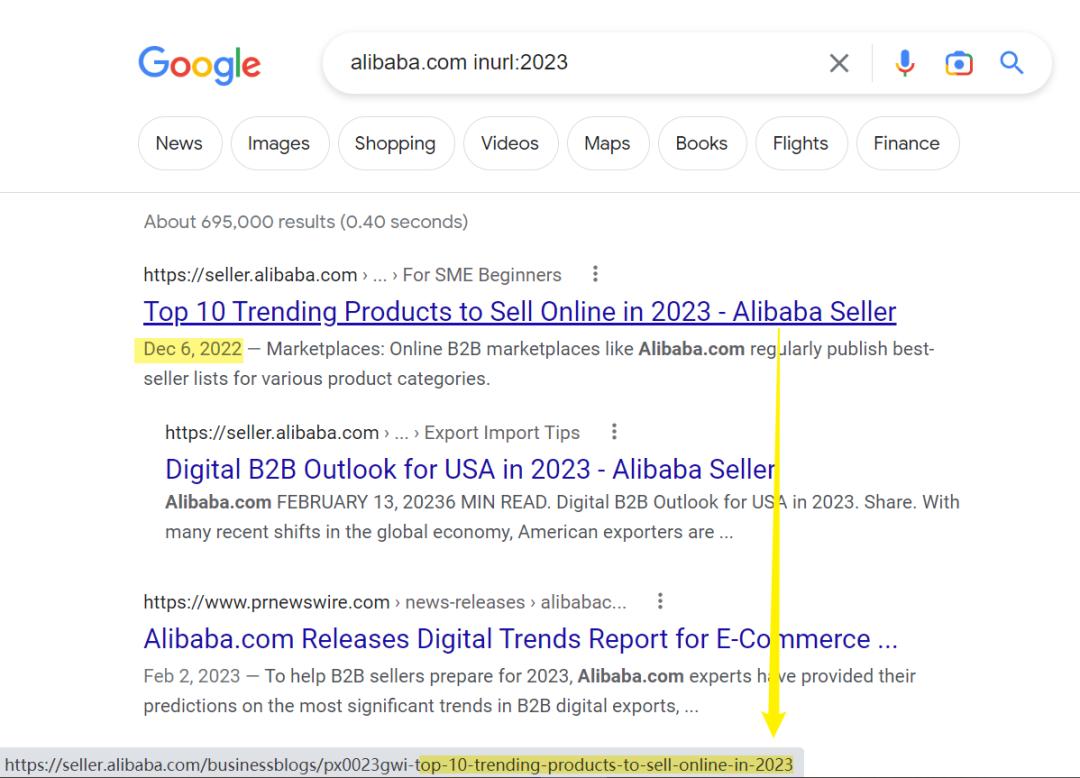
Task: Click into the search query field
Action: coord(580,63)
